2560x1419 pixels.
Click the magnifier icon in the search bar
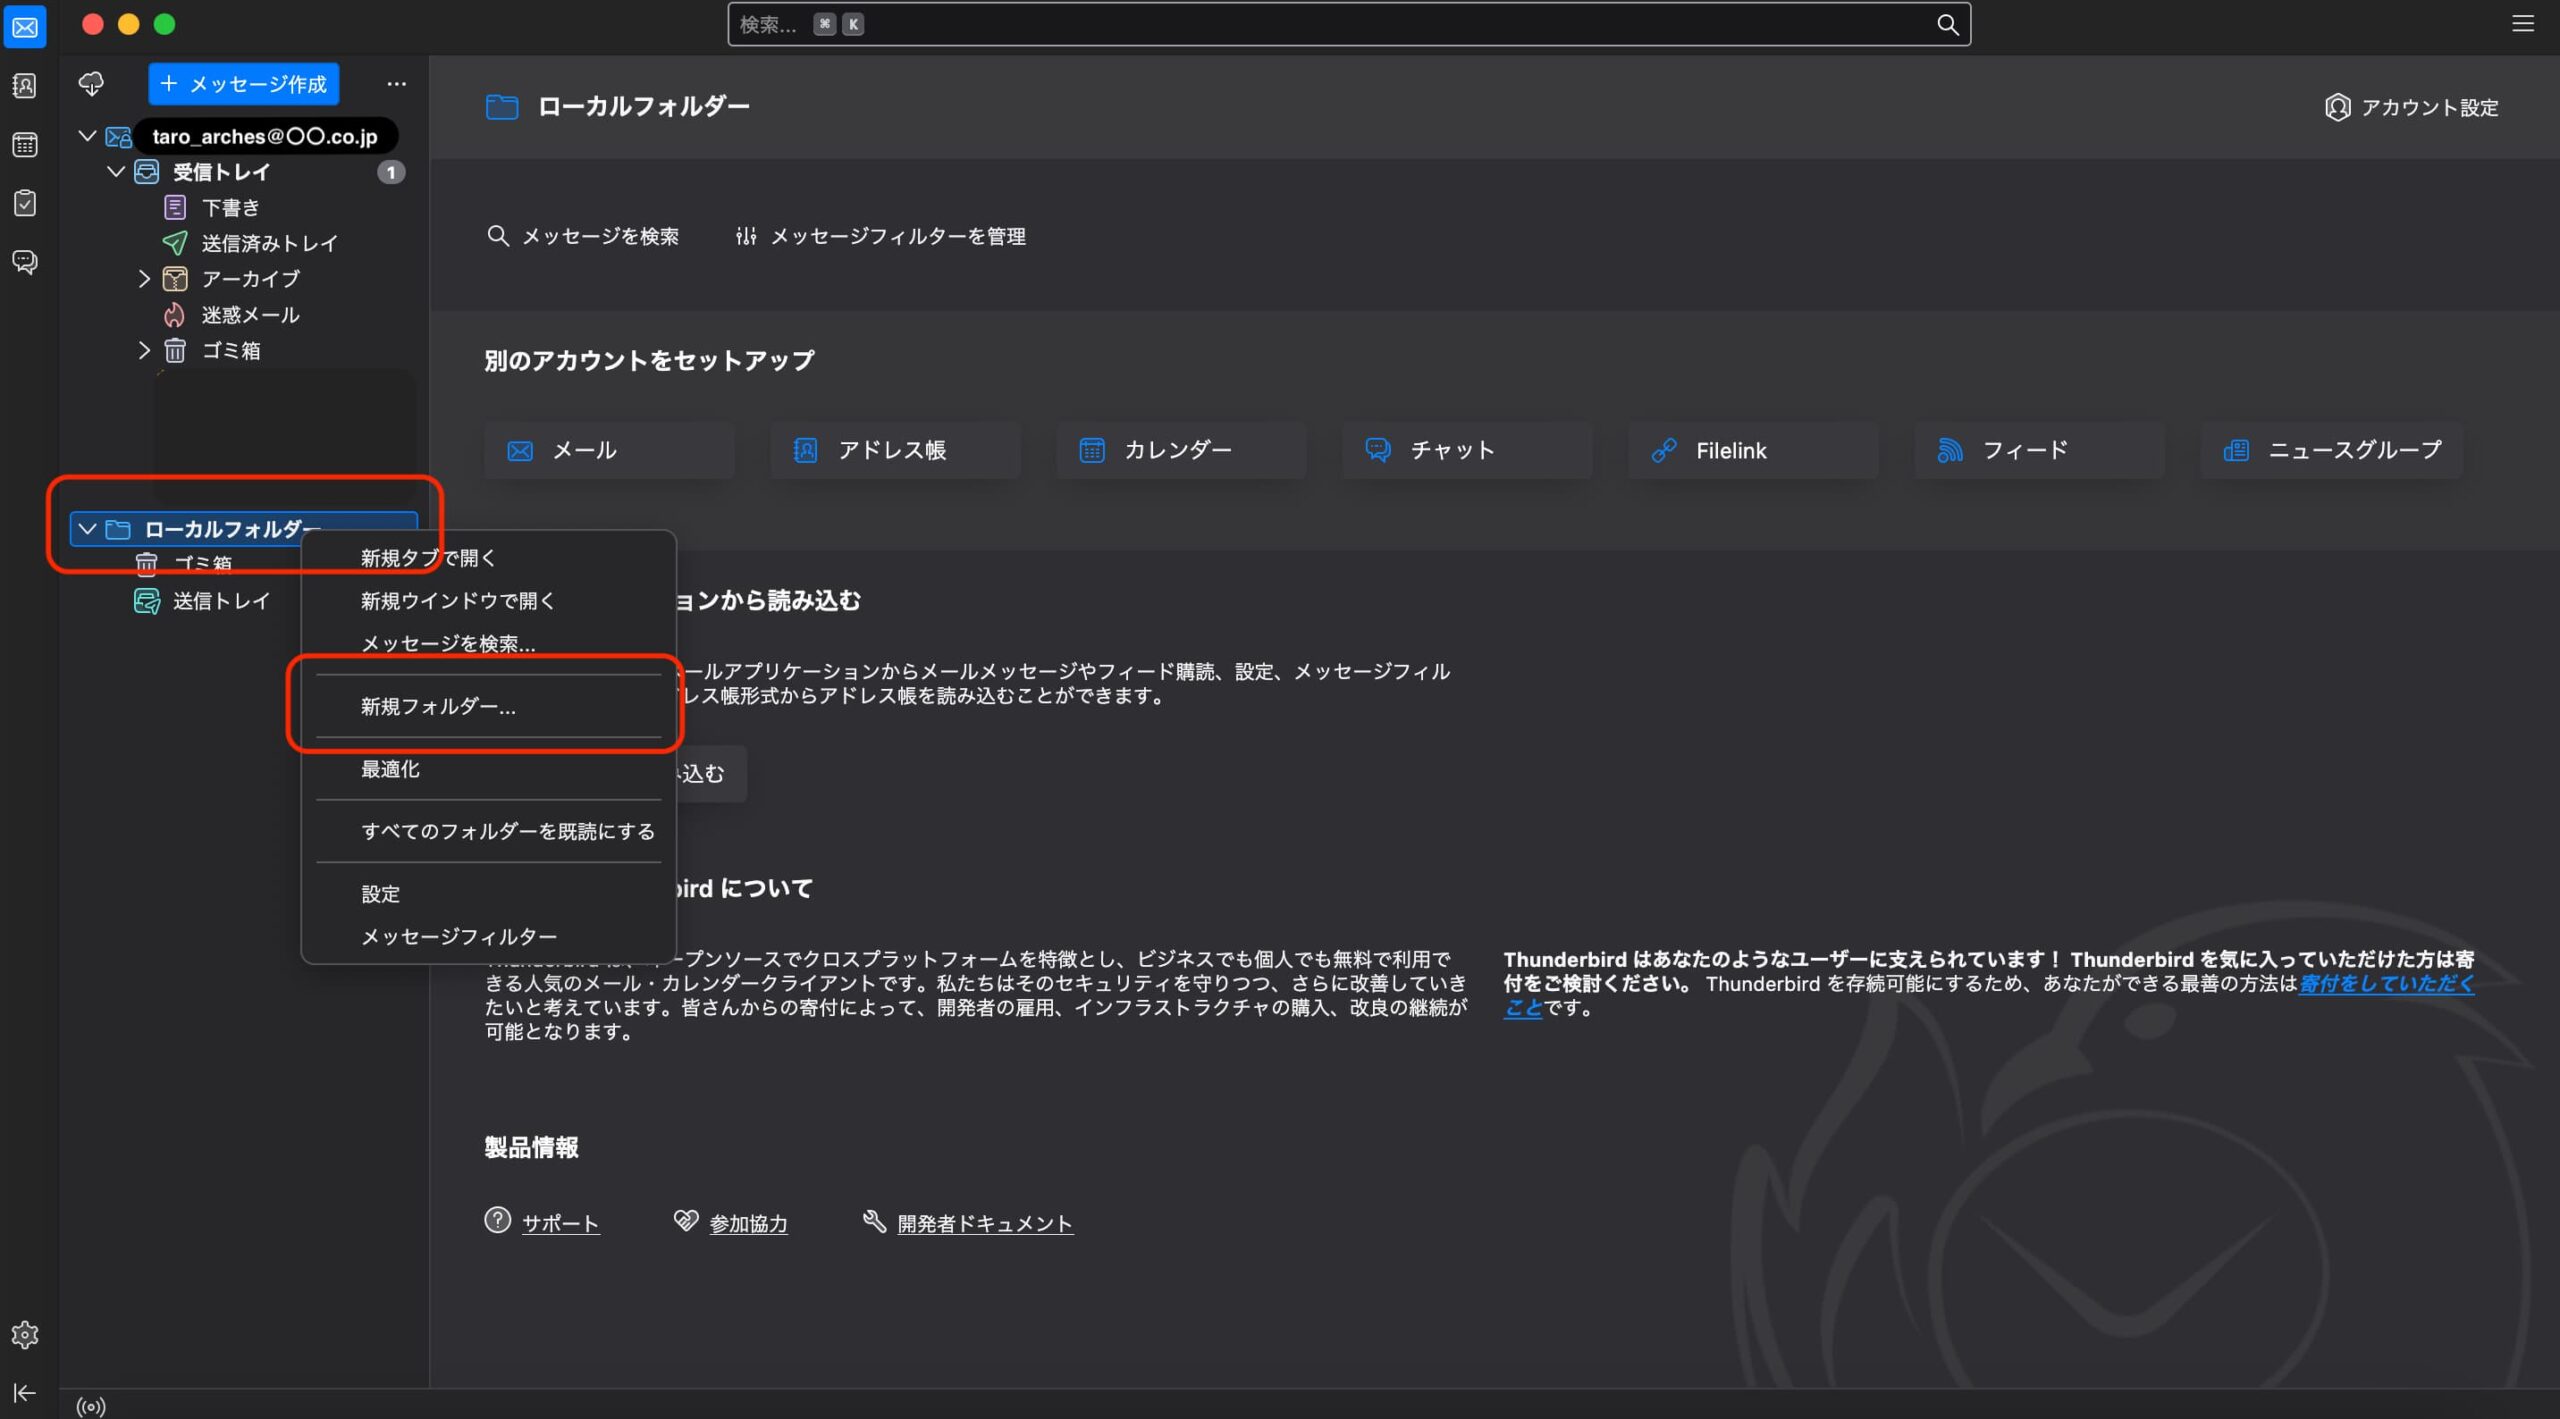(x=1947, y=23)
